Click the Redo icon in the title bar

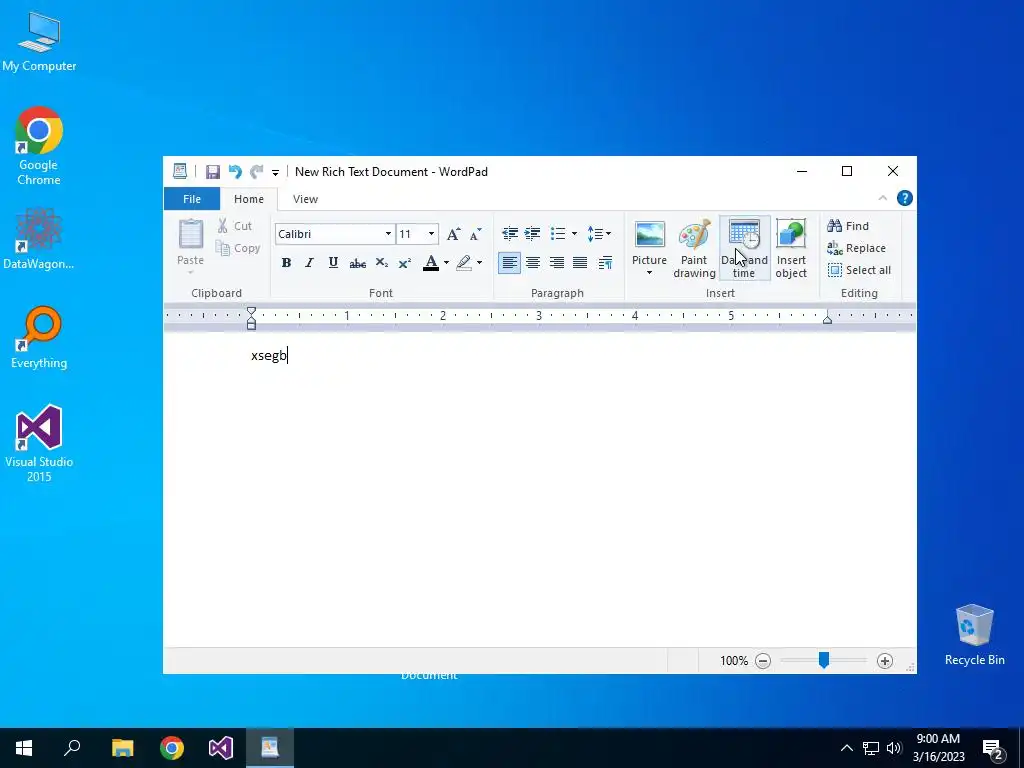pos(257,172)
